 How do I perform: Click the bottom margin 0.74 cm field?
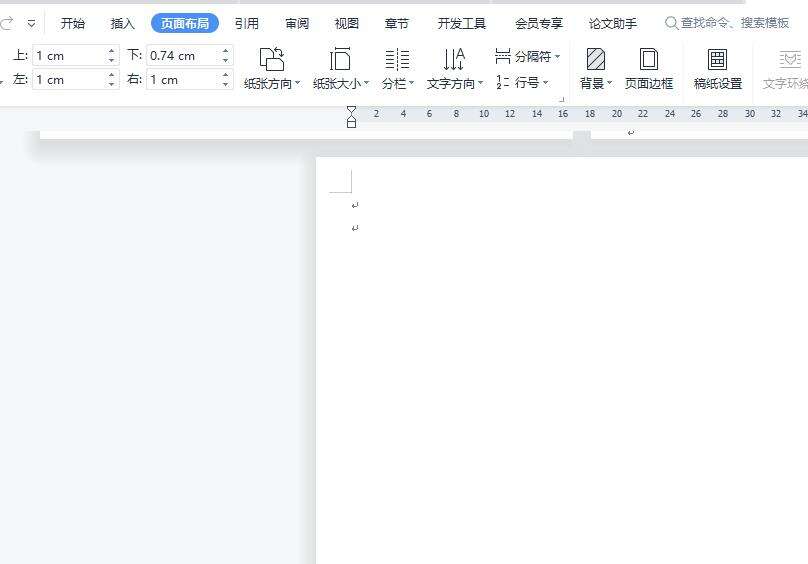(x=181, y=56)
